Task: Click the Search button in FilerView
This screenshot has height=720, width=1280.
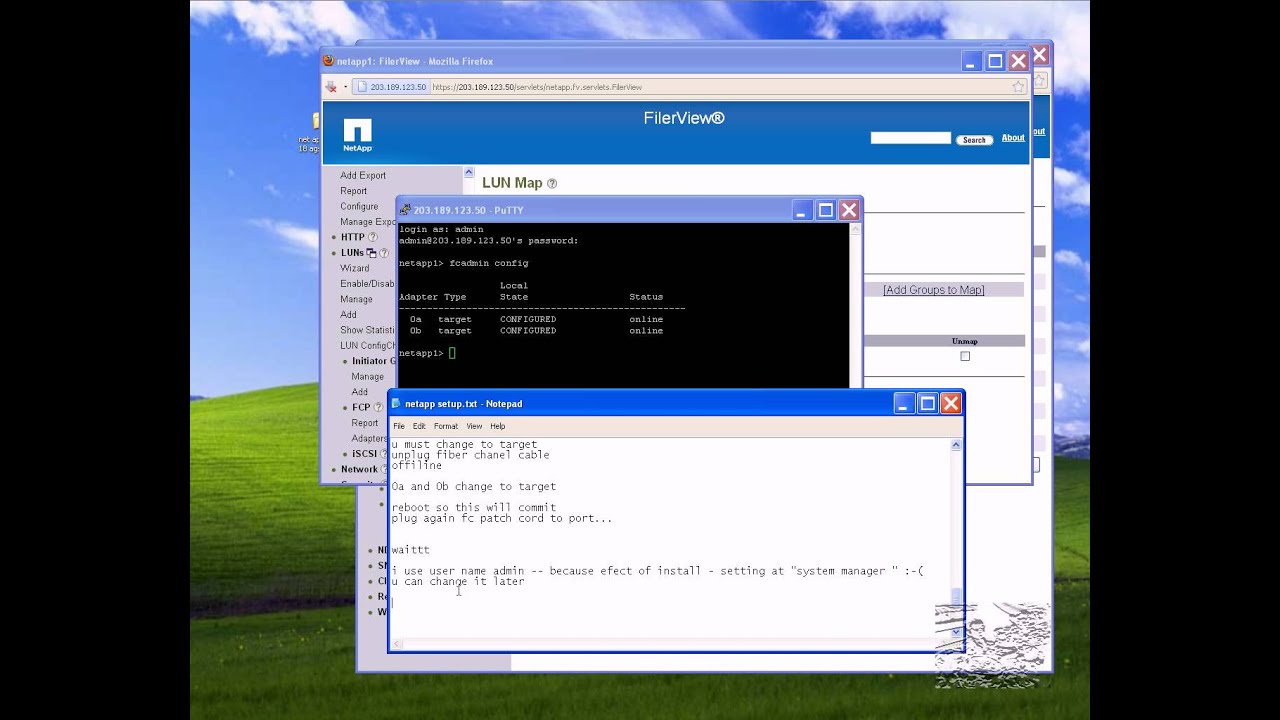Action: (x=974, y=140)
